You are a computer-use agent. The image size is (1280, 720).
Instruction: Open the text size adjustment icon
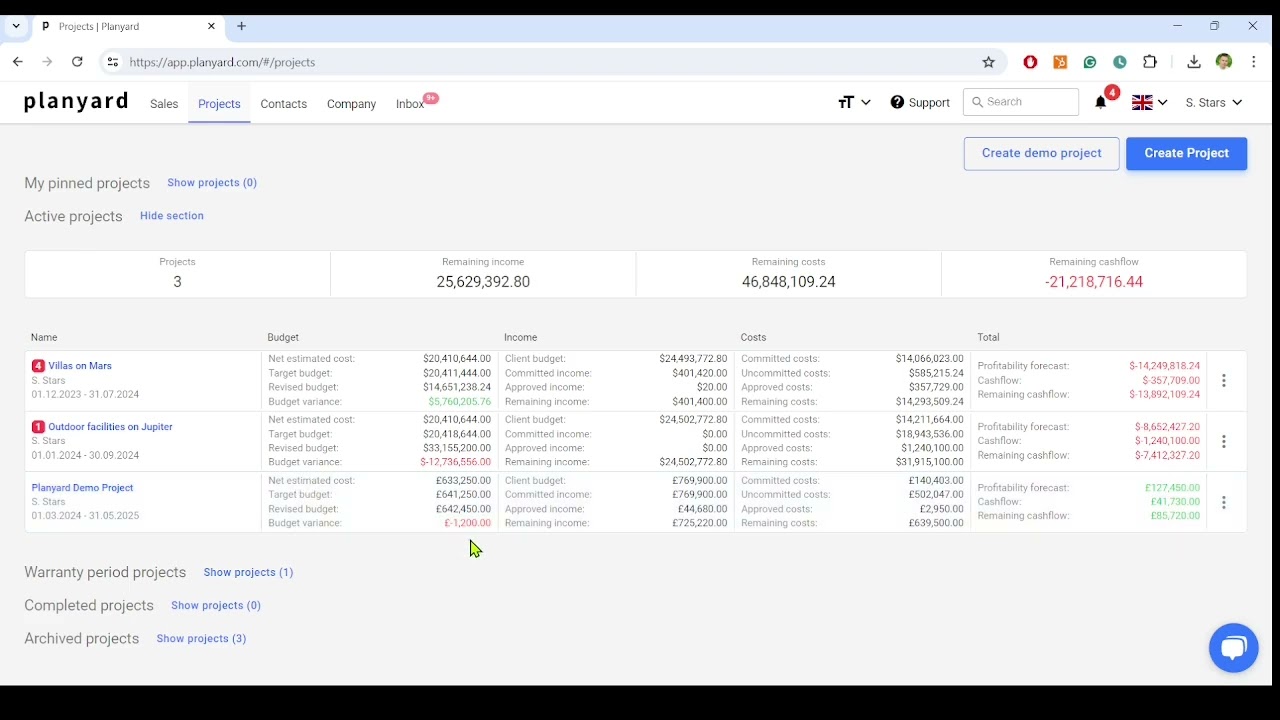coord(854,102)
